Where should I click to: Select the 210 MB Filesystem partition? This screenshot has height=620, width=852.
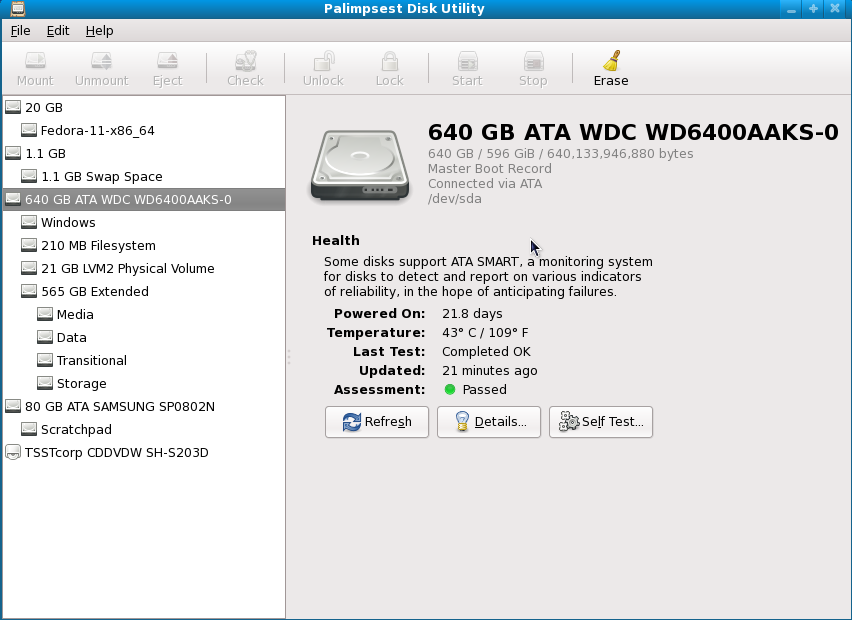click(144, 246)
